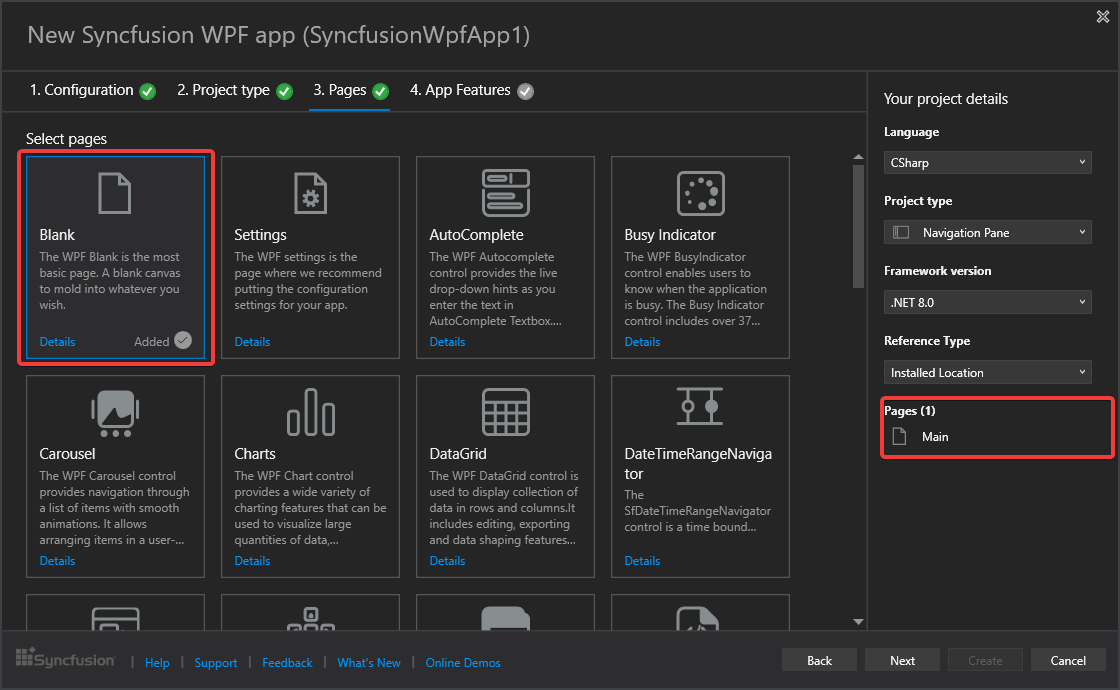
Task: Toggle the Added checkmark on Blank page
Action: 182,341
